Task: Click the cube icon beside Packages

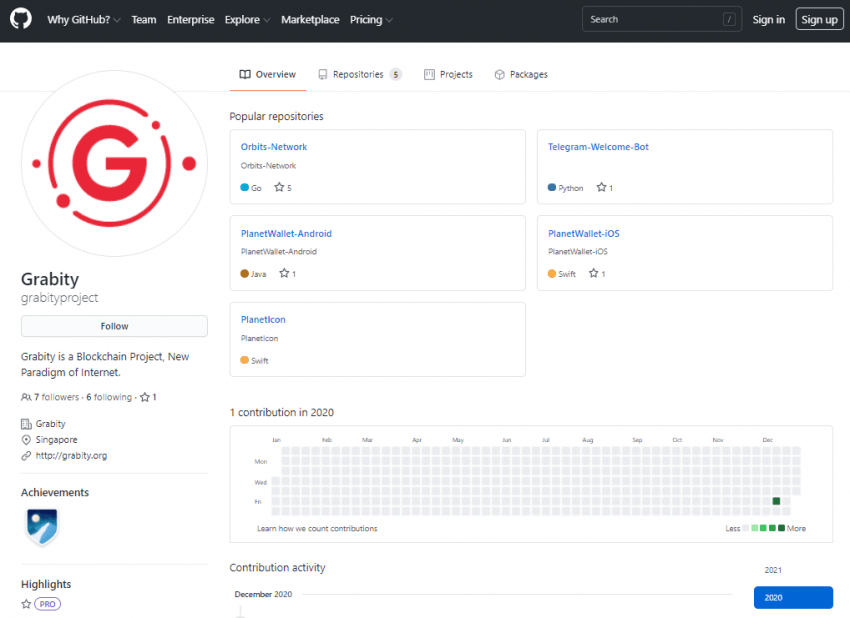Action: [x=499, y=74]
